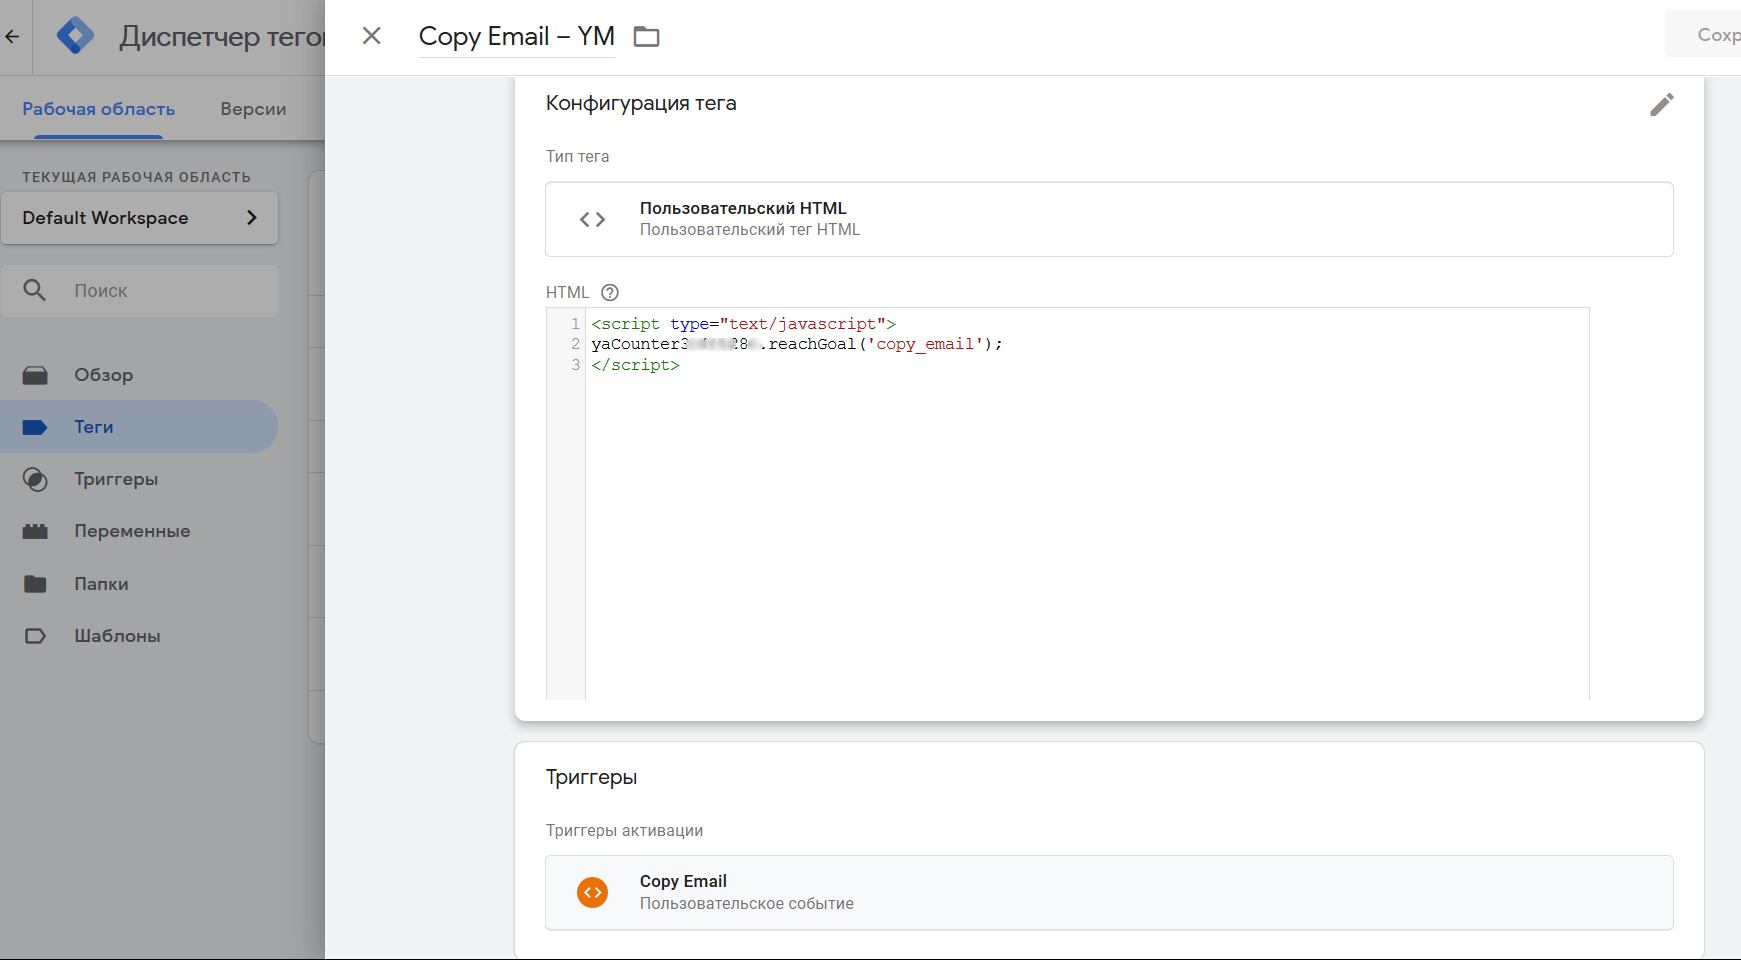Close the Copy Email – YM tag editor

point(372,36)
